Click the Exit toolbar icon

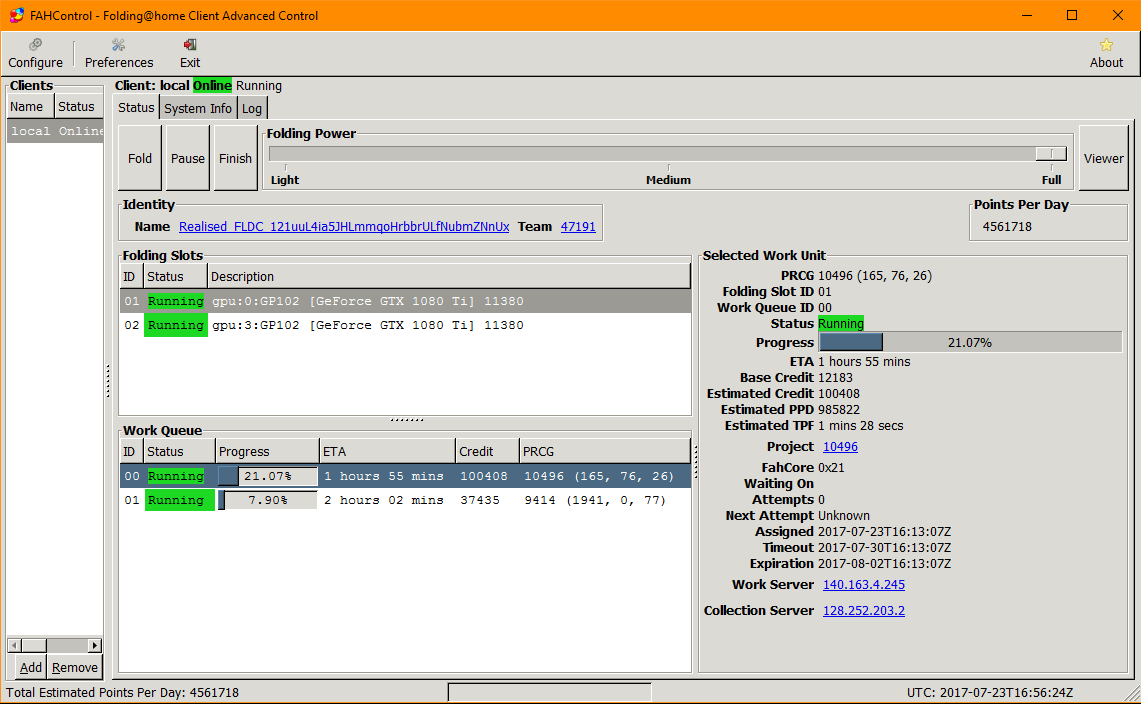pyautogui.click(x=190, y=54)
